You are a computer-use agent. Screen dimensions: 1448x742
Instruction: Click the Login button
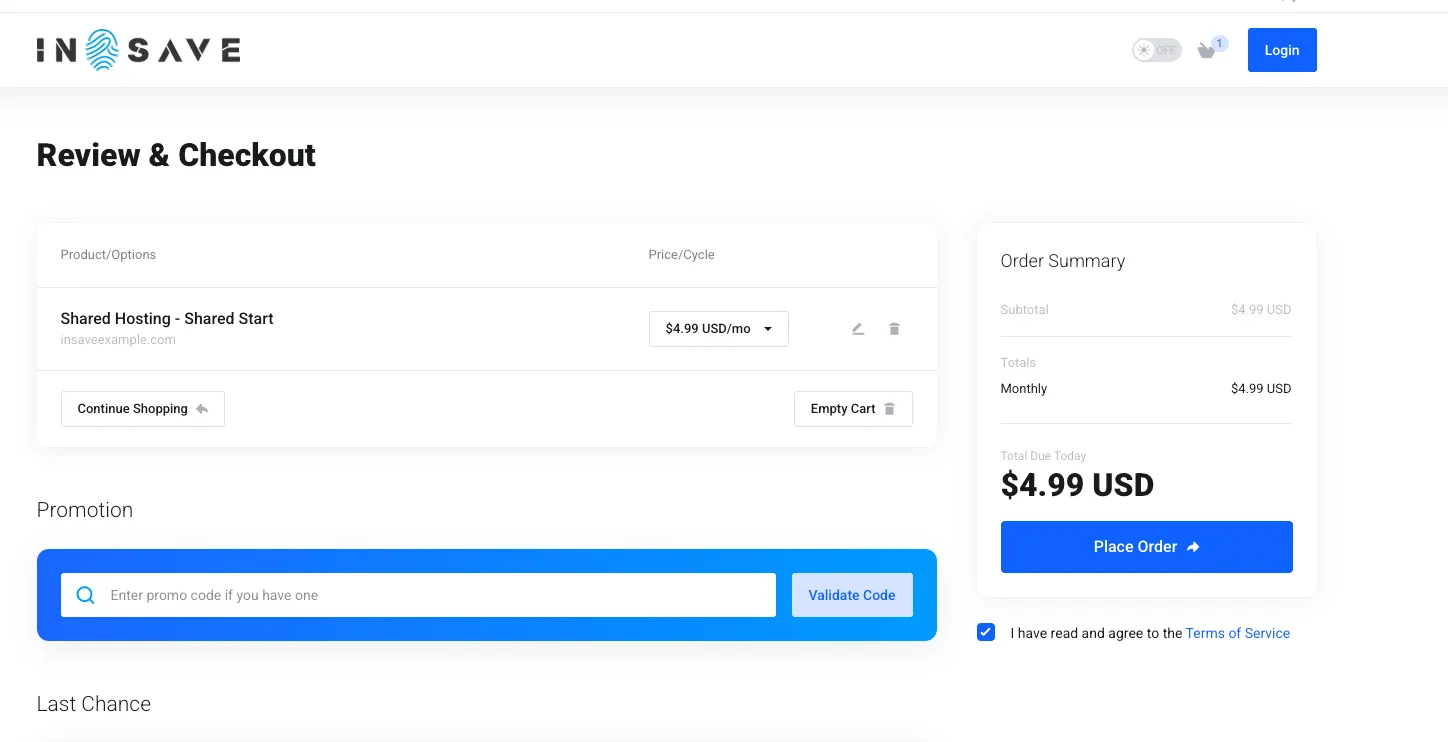[1282, 50]
